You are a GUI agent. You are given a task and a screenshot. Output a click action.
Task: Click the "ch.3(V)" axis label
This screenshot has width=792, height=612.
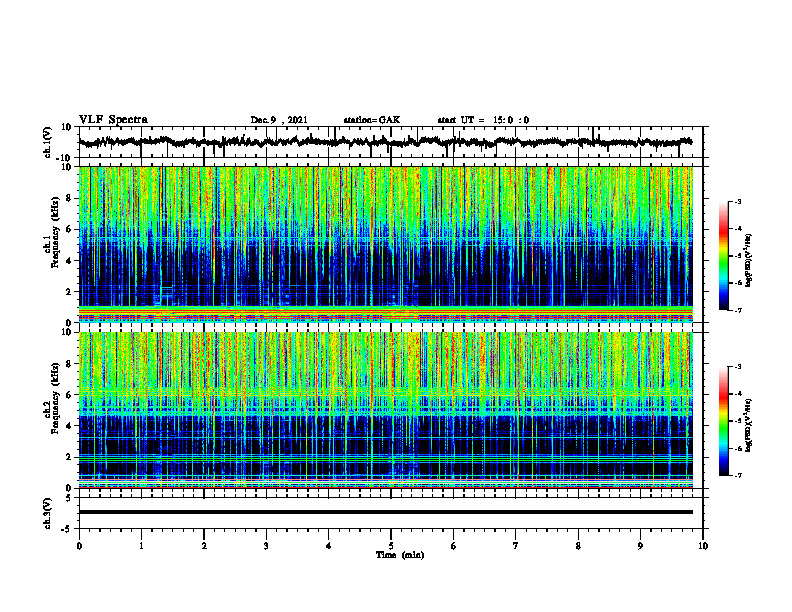[48, 513]
